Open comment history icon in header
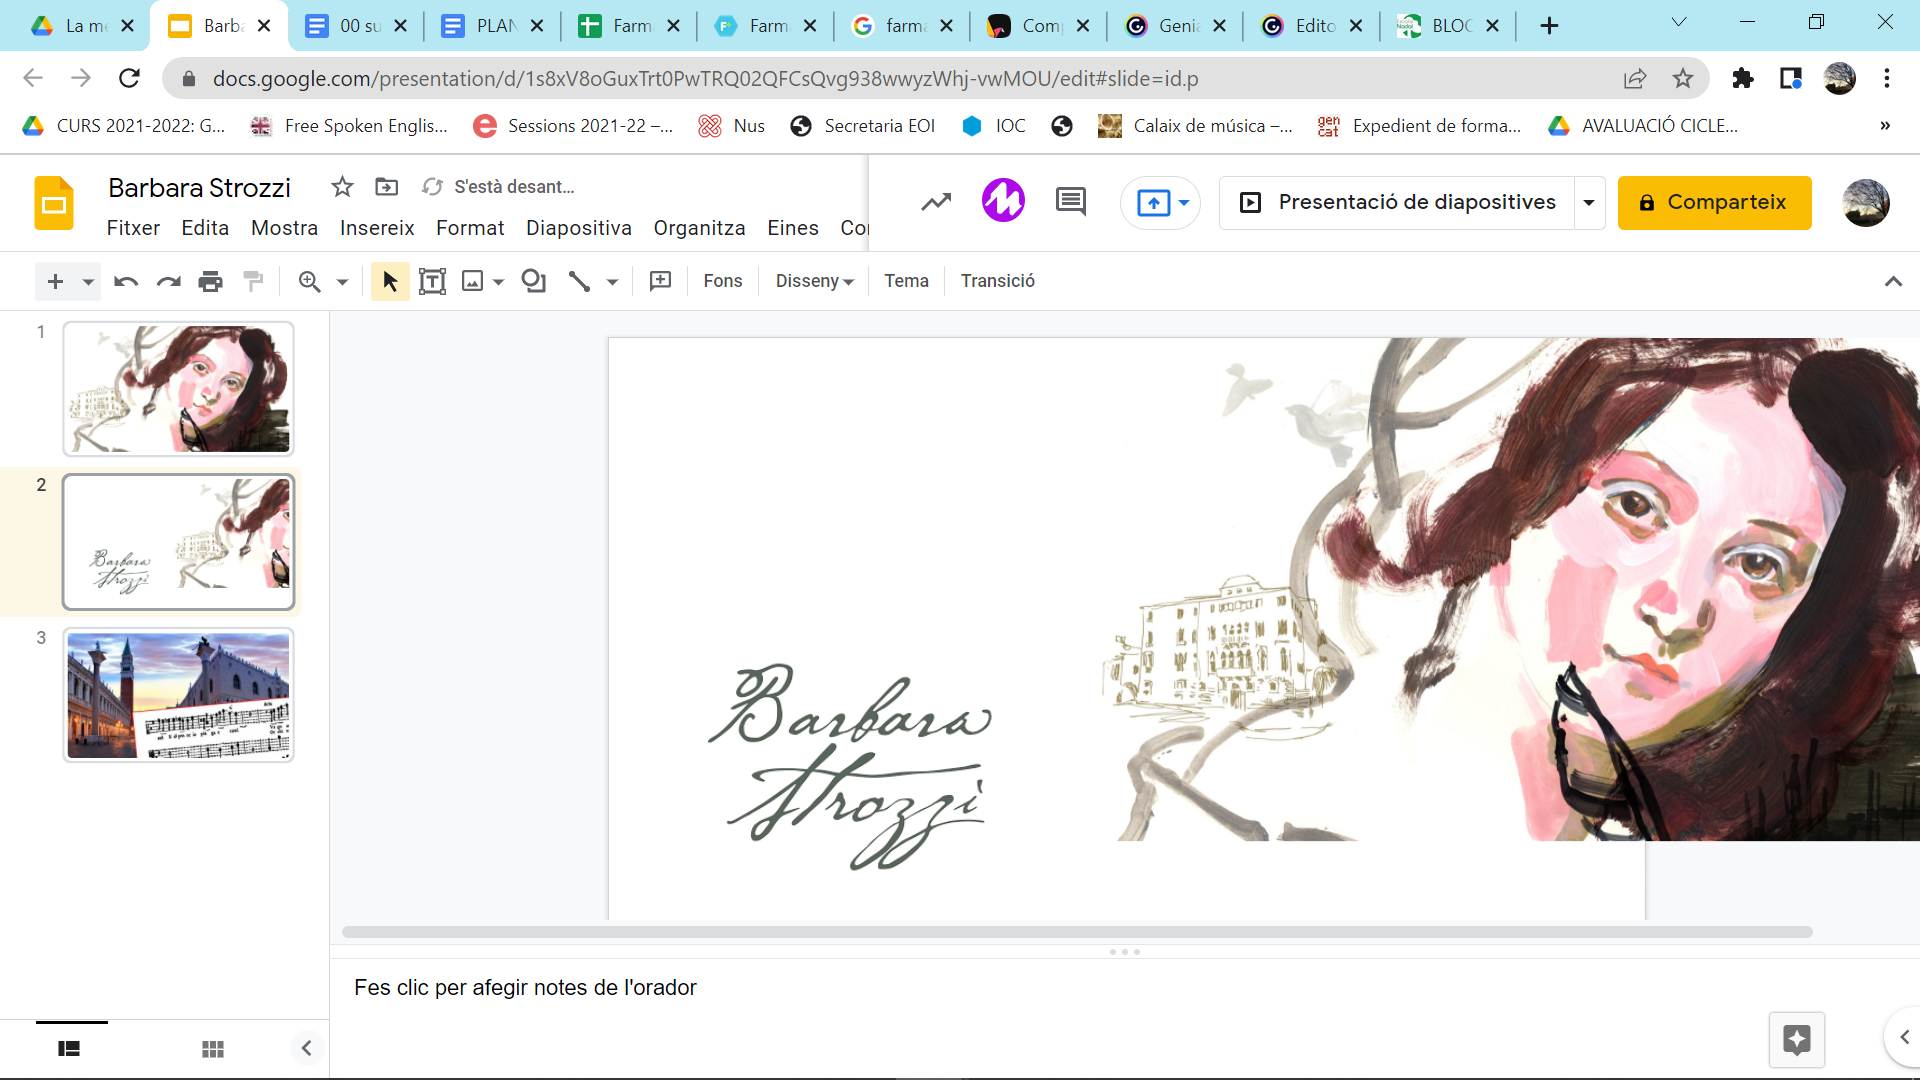This screenshot has width=1920, height=1080. click(1070, 202)
